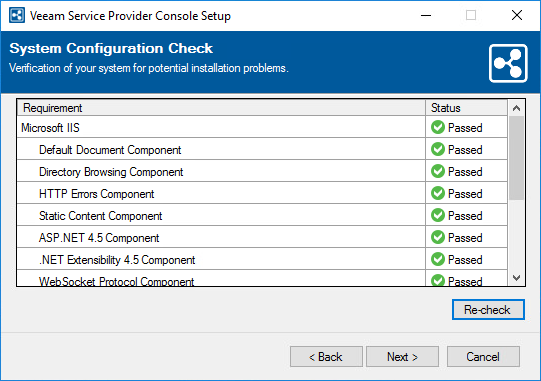Minimize the setup window
This screenshot has width=541, height=381.
426,16
